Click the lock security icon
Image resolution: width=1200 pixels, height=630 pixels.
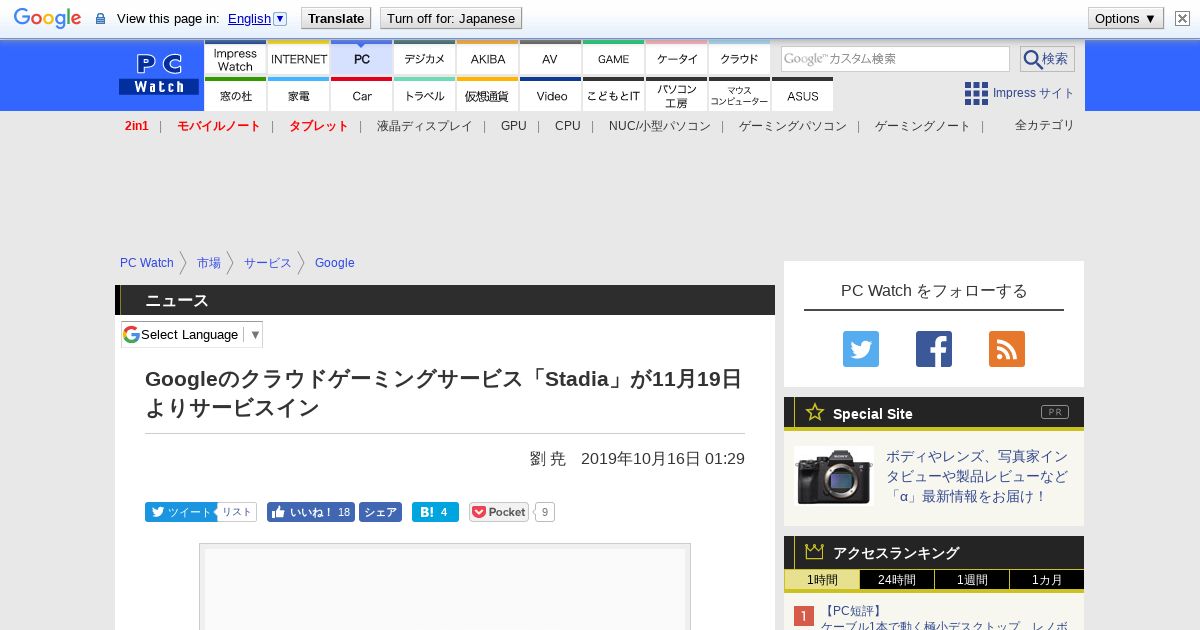pyautogui.click(x=100, y=19)
